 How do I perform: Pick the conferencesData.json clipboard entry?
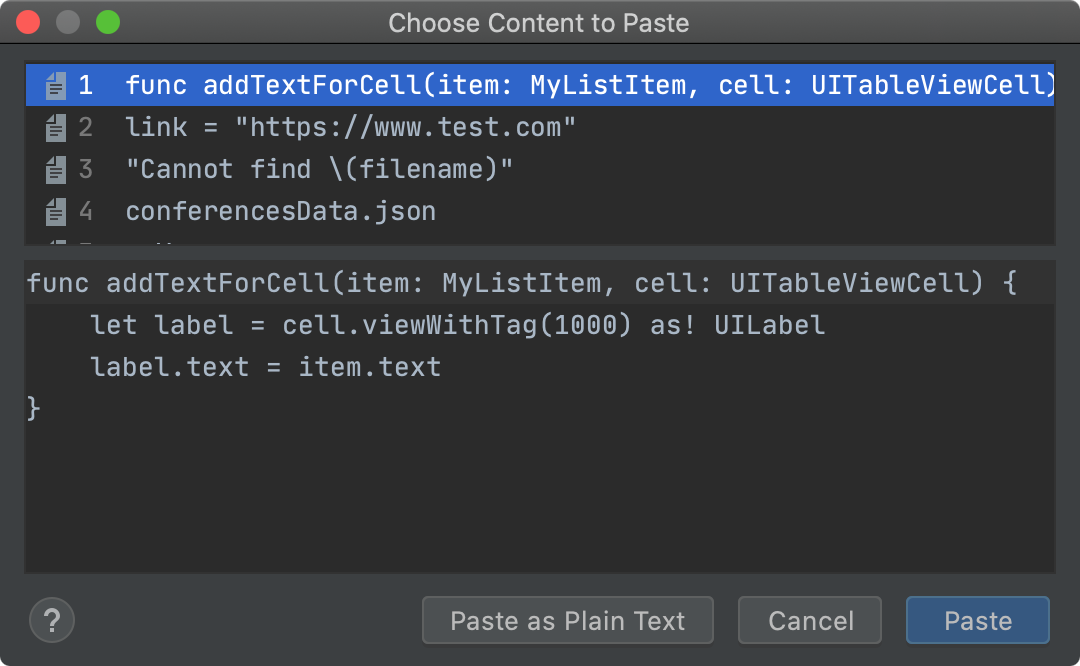281,212
